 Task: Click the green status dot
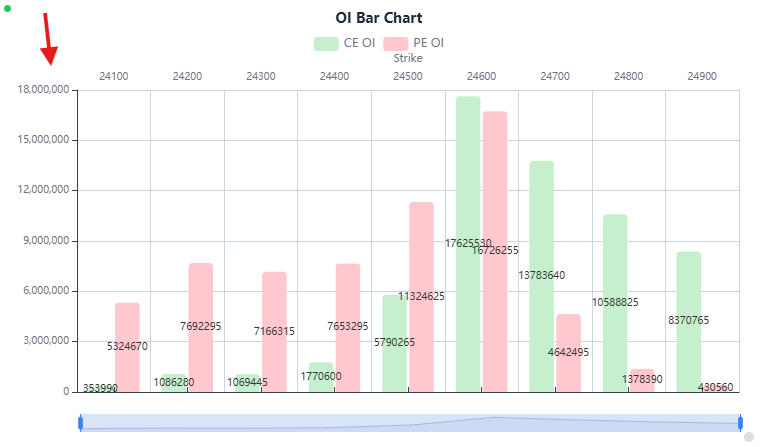(7, 8)
